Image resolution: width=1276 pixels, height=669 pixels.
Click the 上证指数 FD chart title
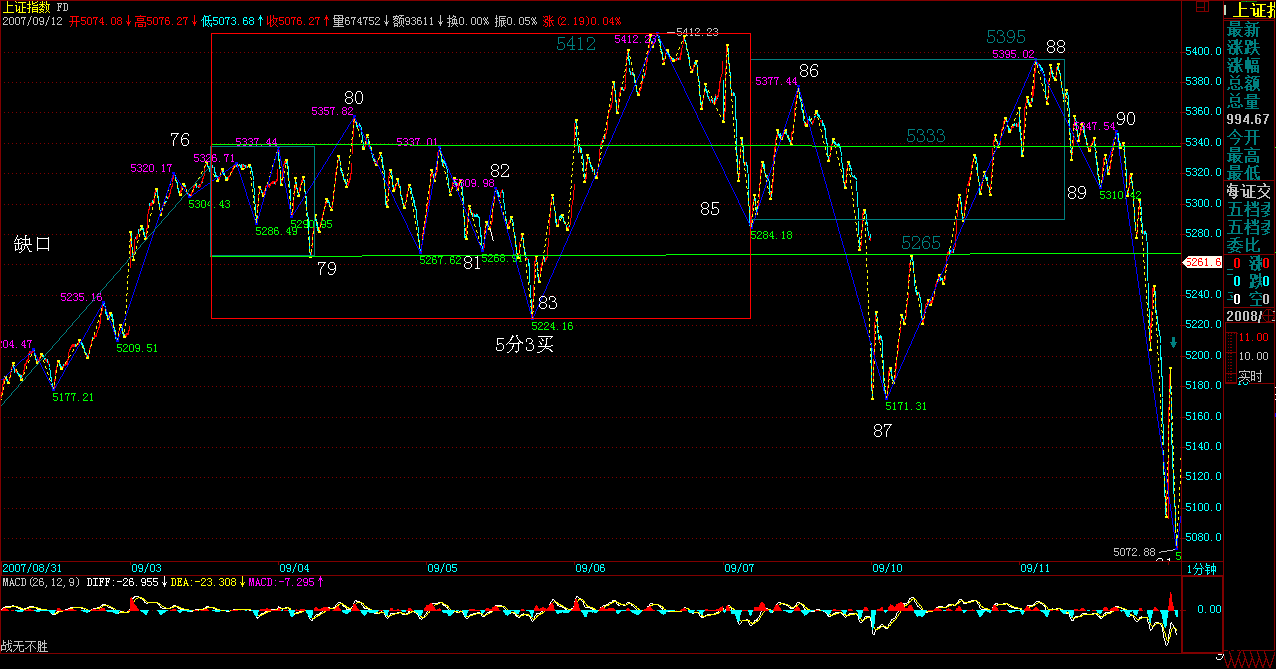35,7
